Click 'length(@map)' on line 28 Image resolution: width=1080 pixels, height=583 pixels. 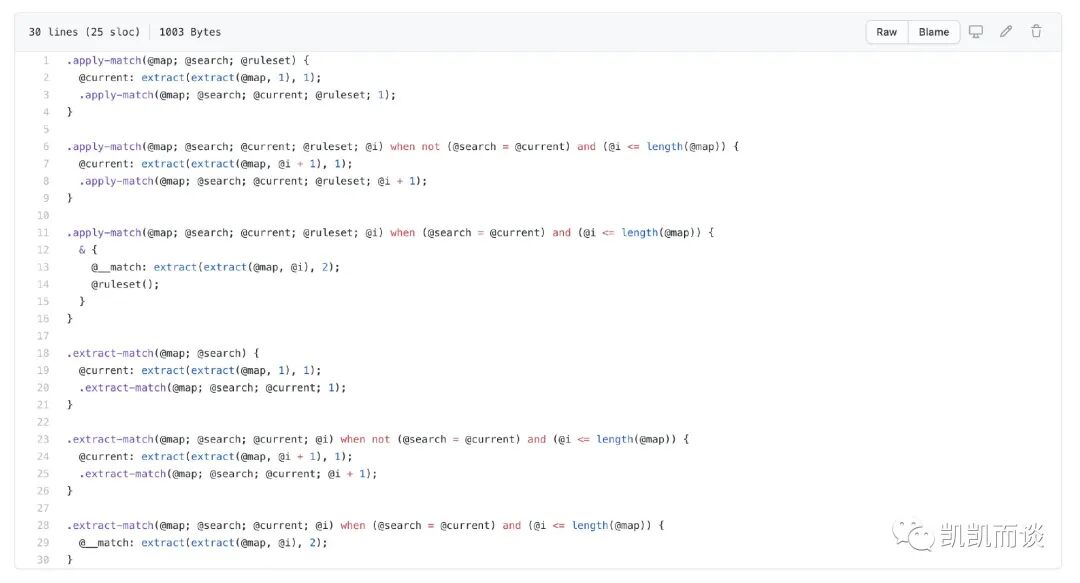(609, 526)
